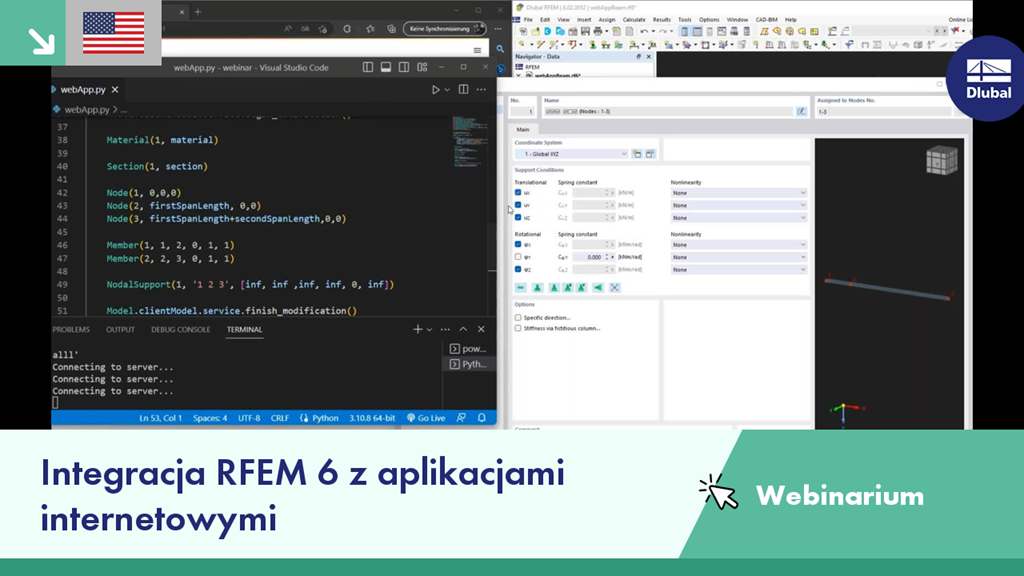The width and height of the screenshot is (1024, 576).
Task: Click Ln 53, Col 1 status item
Action: 161,418
